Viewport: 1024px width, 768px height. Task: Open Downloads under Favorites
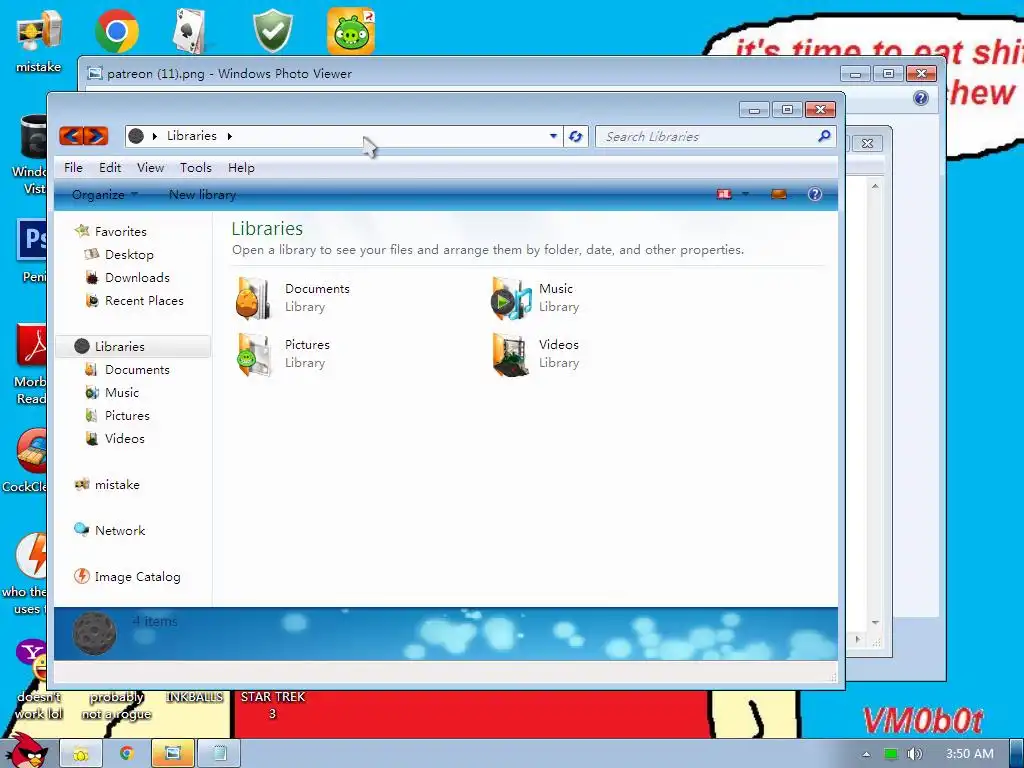tap(128, 278)
